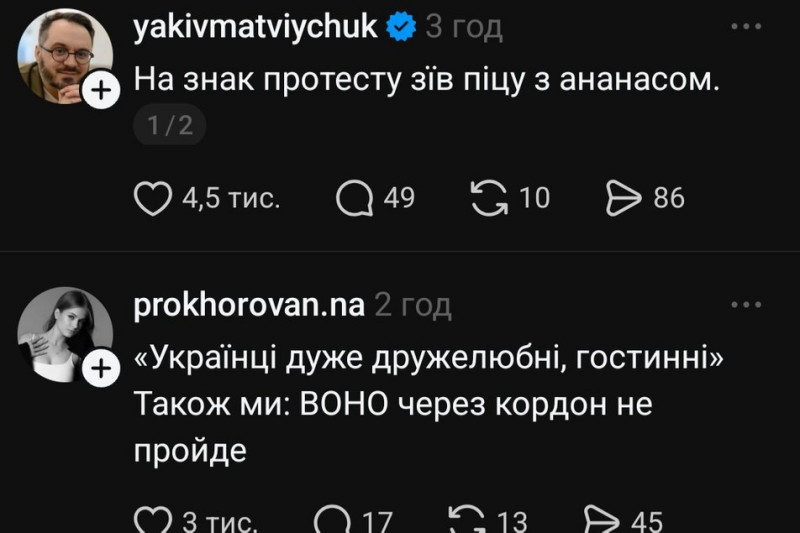
Task: Open yakivmatviychuk's profile via username
Action: [255, 27]
